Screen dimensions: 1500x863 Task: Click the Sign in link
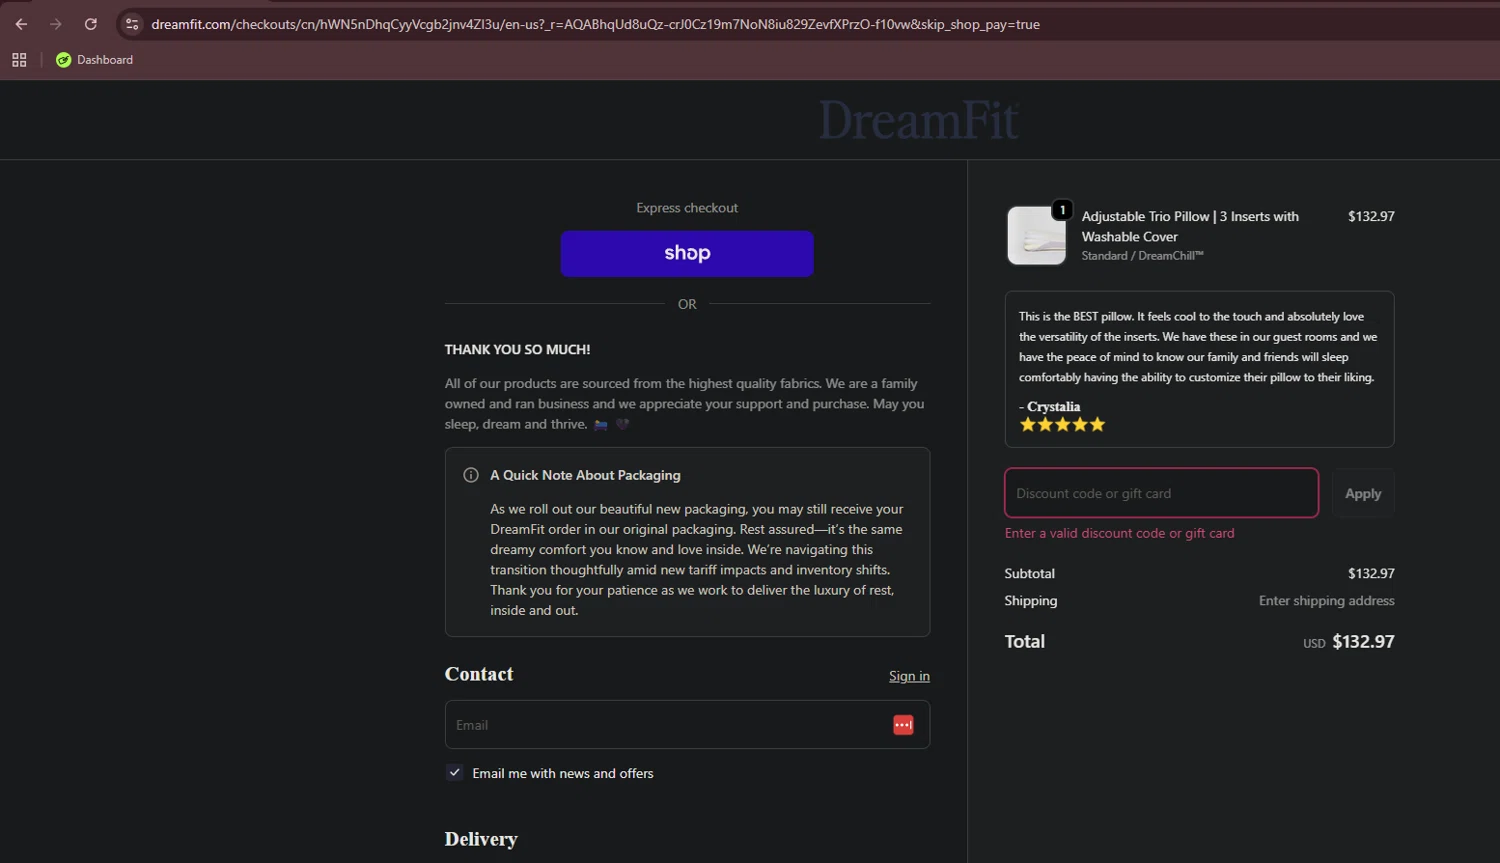tap(909, 676)
